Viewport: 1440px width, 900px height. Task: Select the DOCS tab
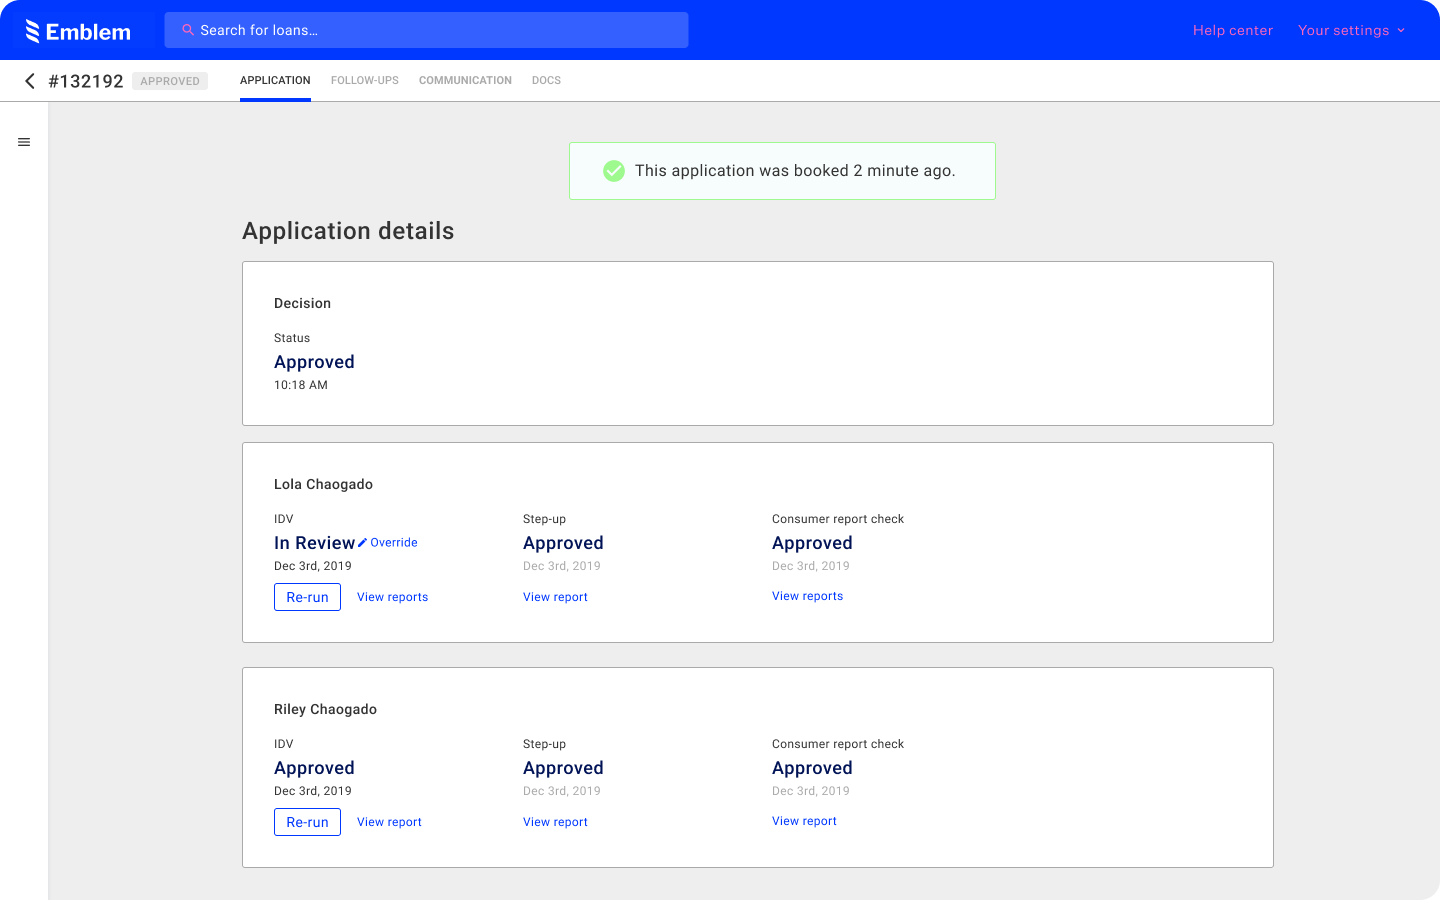coord(546,80)
